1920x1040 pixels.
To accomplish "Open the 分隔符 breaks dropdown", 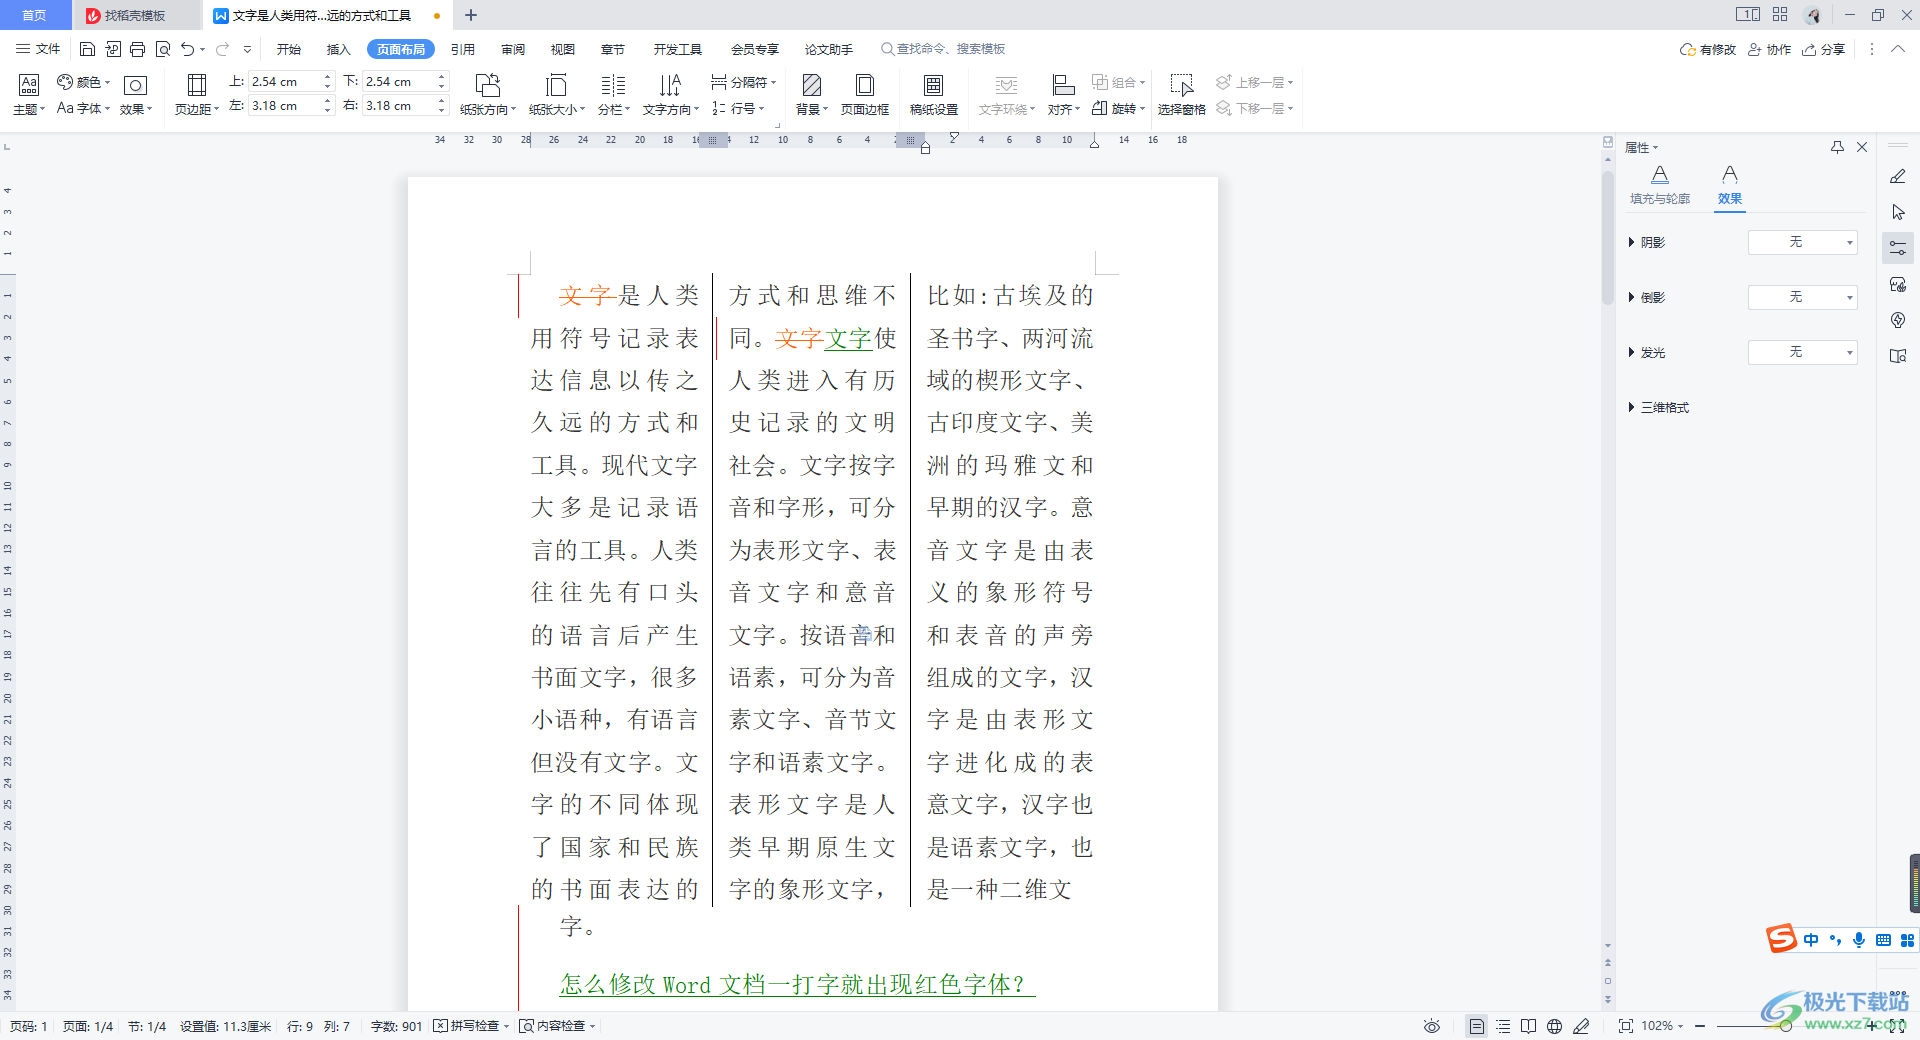I will [744, 82].
